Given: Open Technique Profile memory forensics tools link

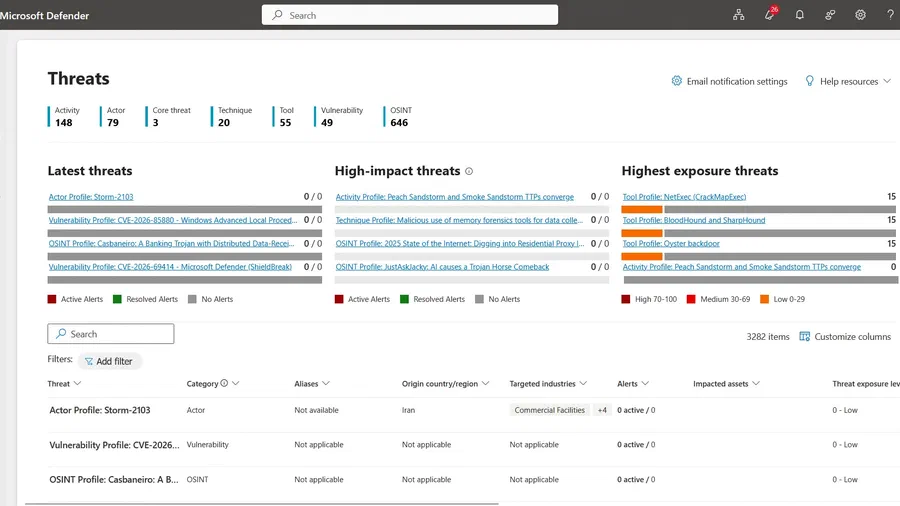Looking at the screenshot, I should [459, 220].
